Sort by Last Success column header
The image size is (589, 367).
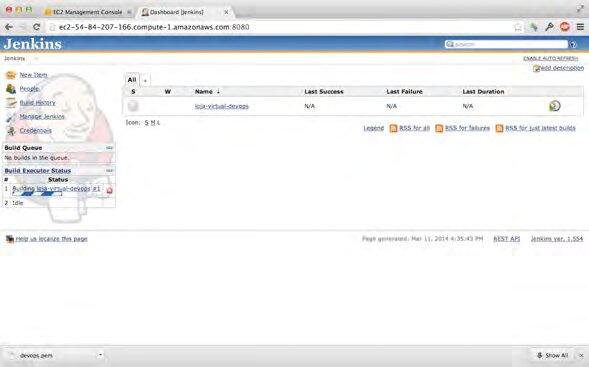pyautogui.click(x=324, y=92)
